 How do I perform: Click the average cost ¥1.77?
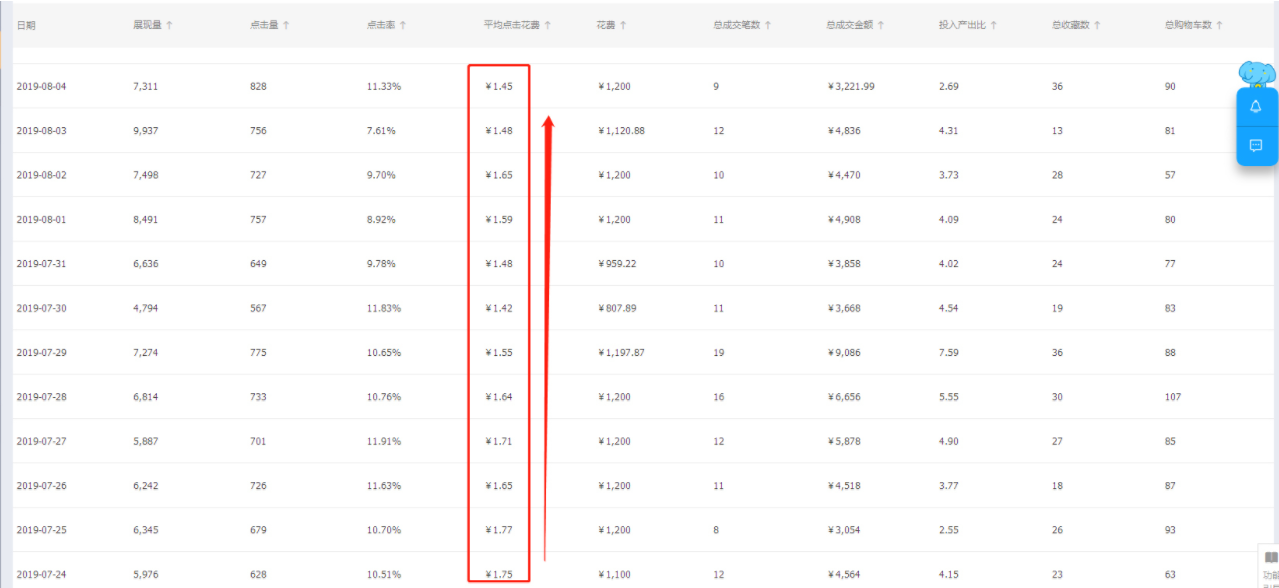point(499,530)
